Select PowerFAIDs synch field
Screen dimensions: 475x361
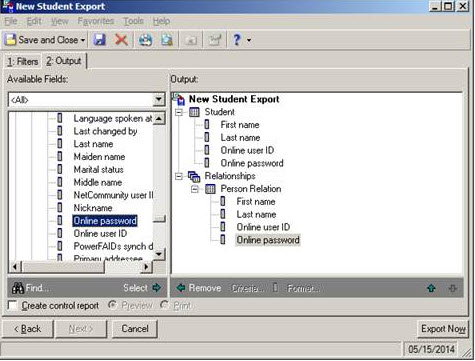pyautogui.click(x=113, y=246)
